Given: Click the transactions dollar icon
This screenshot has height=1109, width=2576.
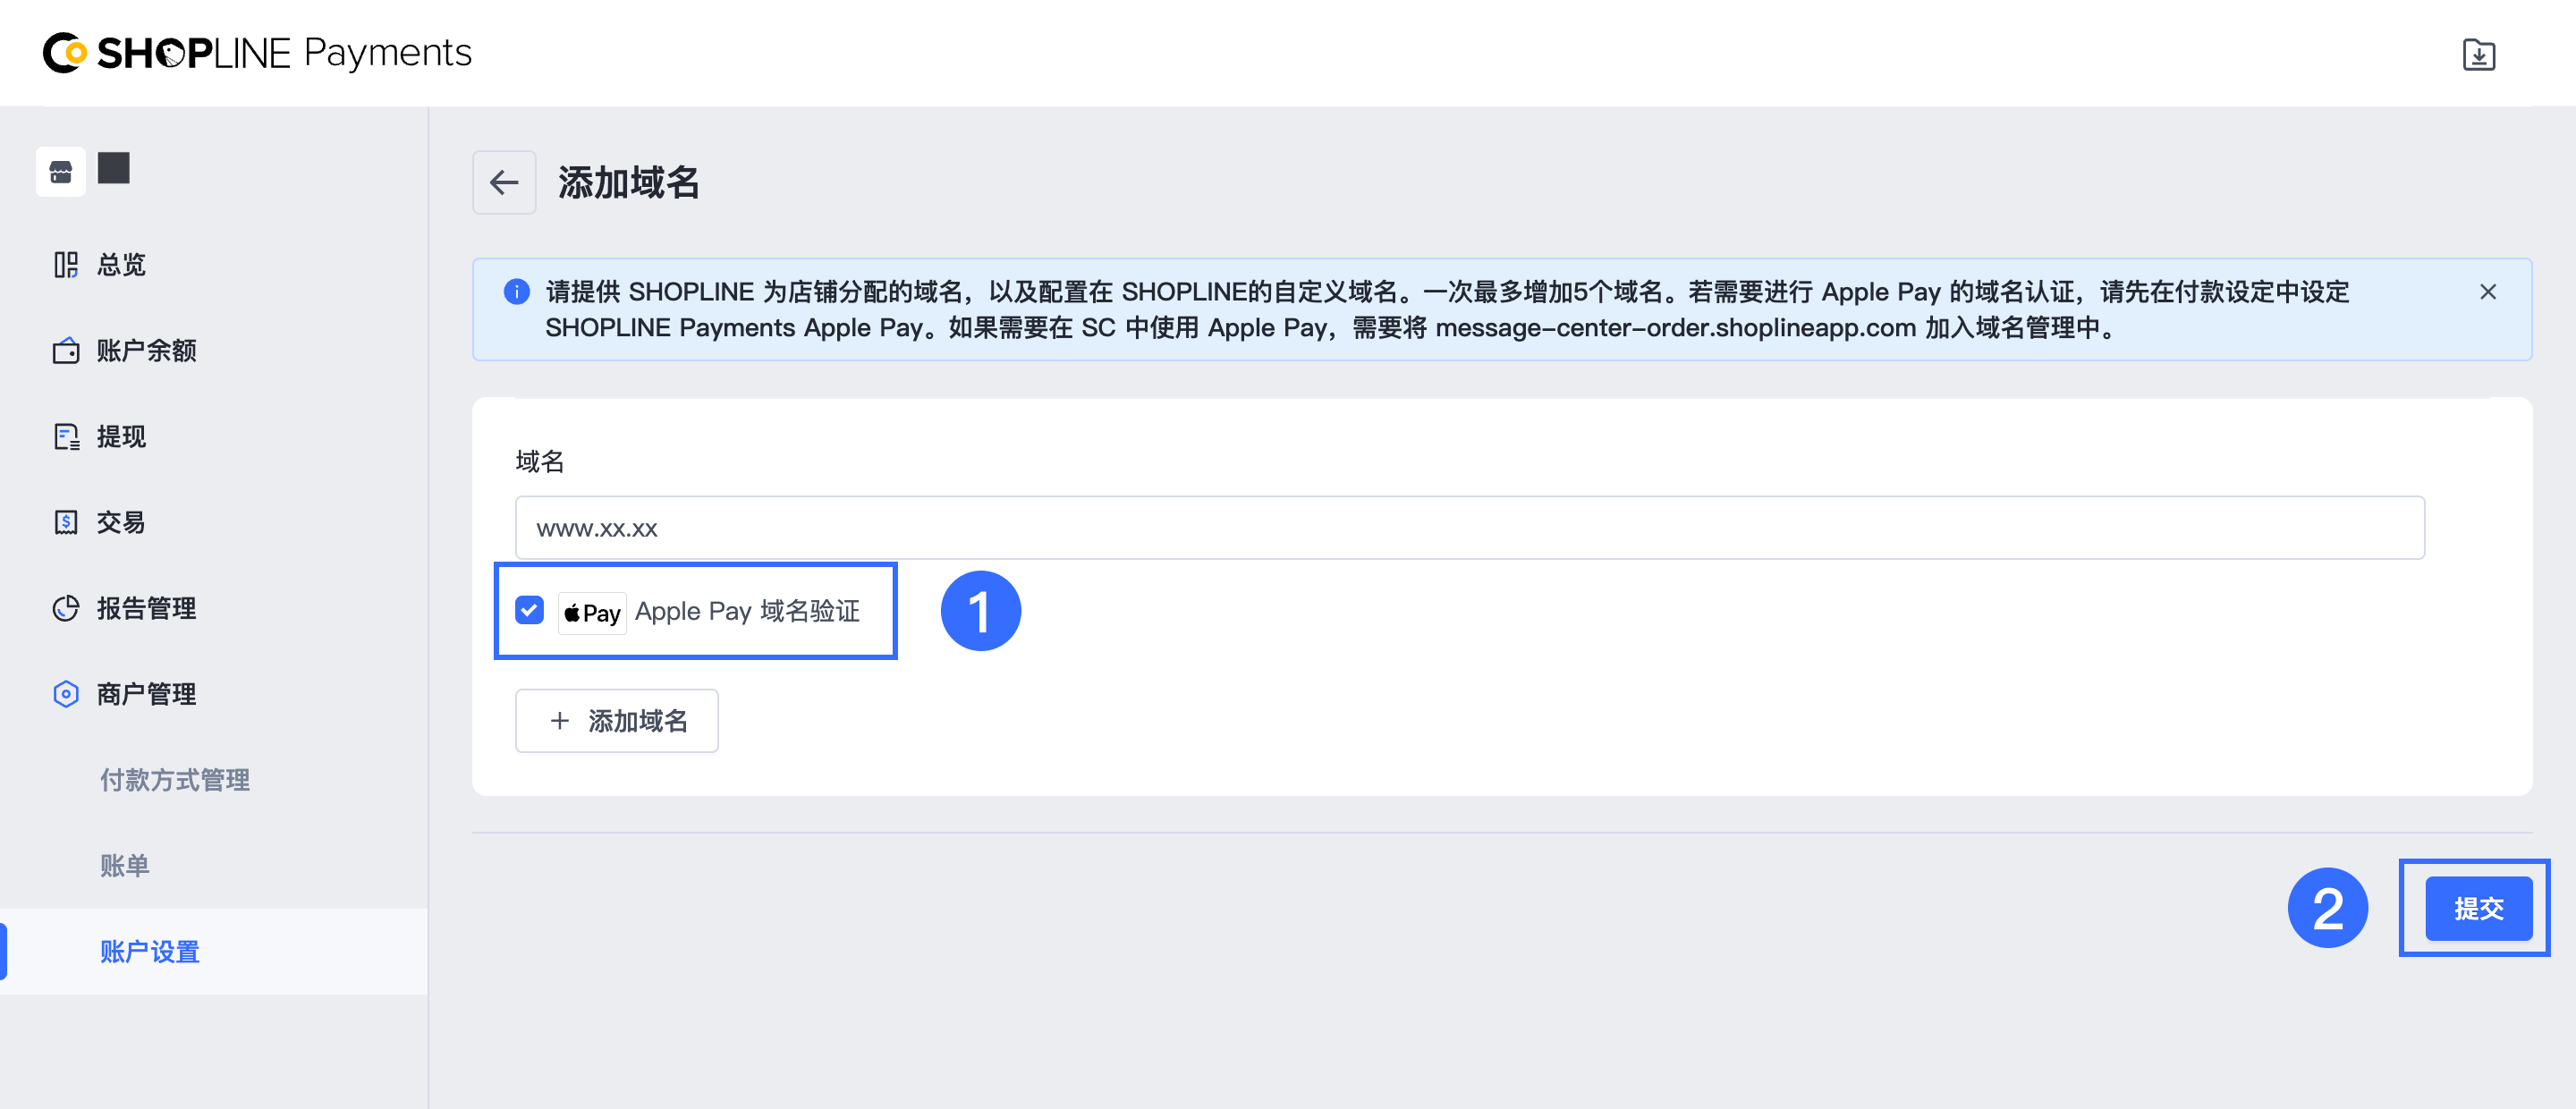Looking at the screenshot, I should point(66,522).
